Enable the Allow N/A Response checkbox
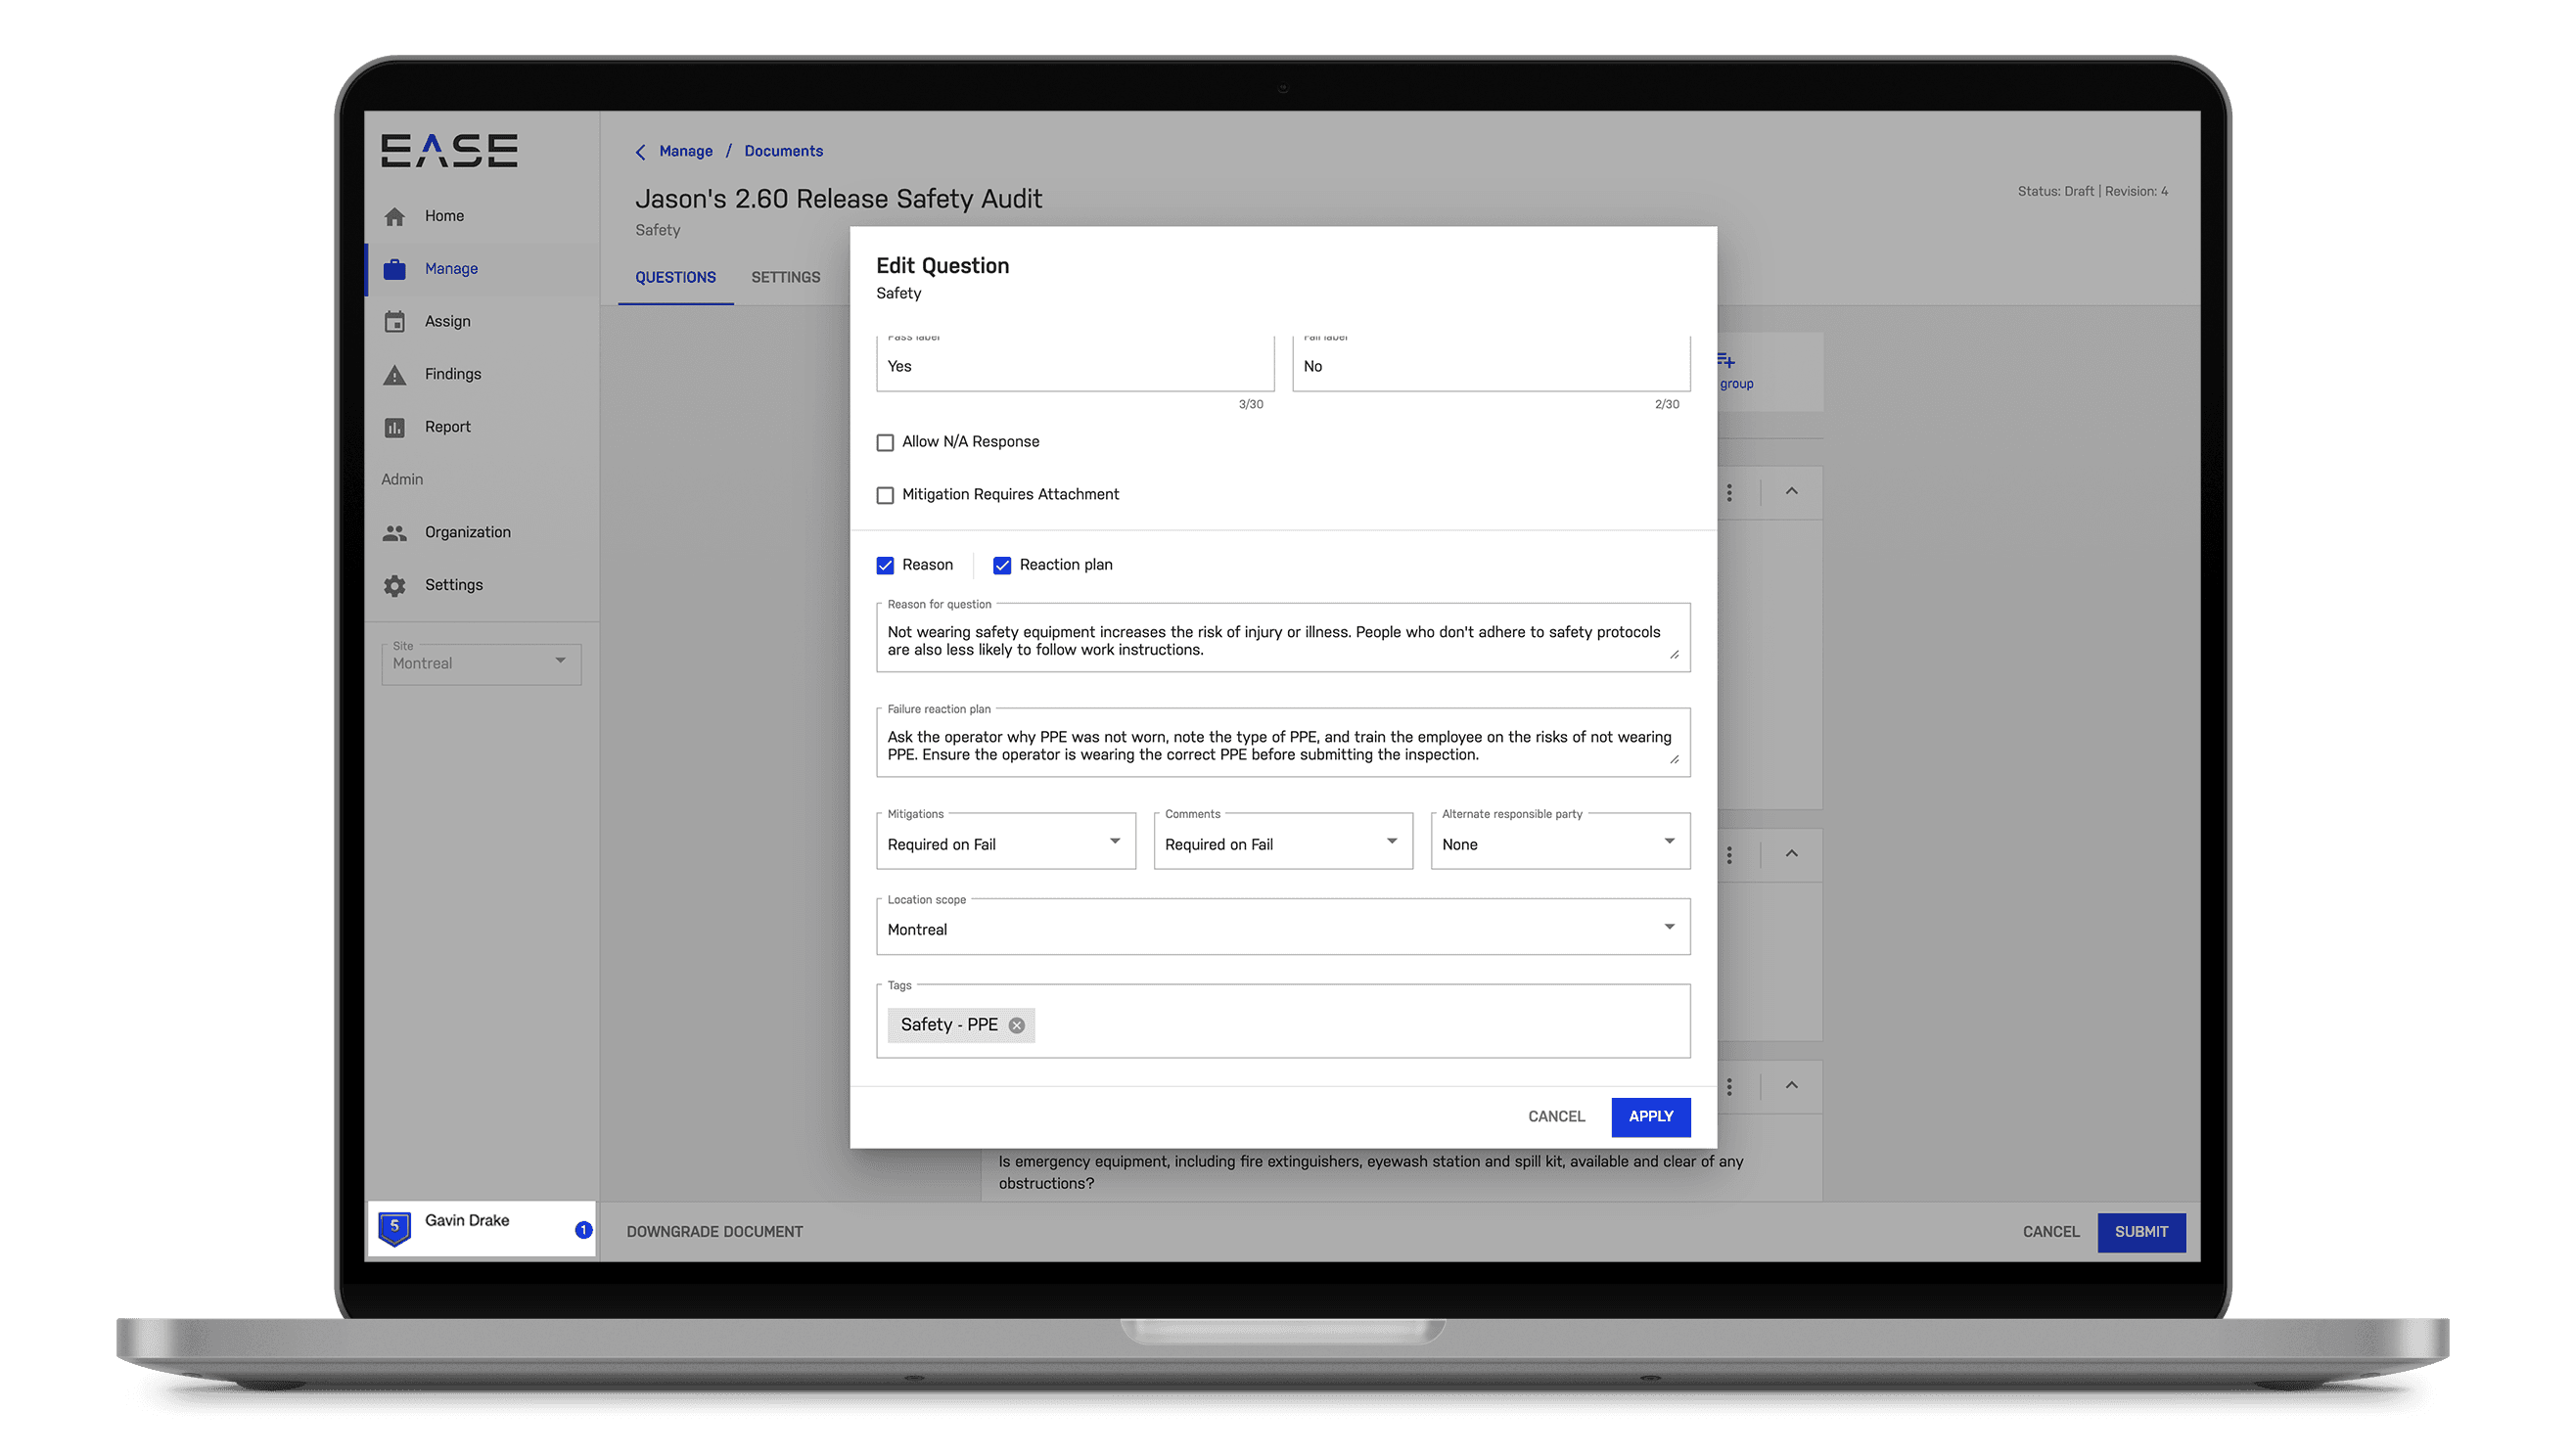2574x1456 pixels. pyautogui.click(x=885, y=442)
